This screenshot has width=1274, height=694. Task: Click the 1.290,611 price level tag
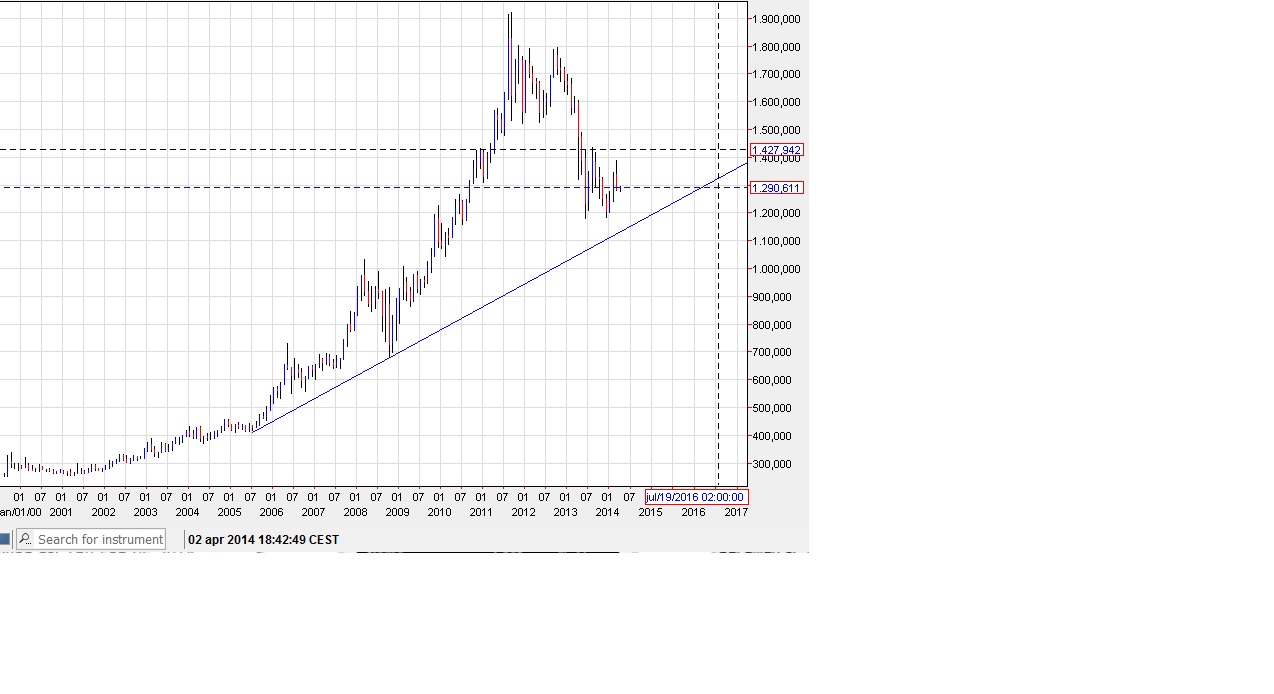tap(776, 188)
